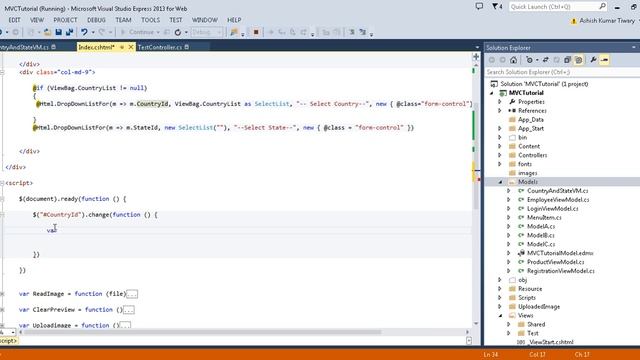
Task: Switch to CountryAndStateVM.cs editor tab
Action: [x=24, y=47]
